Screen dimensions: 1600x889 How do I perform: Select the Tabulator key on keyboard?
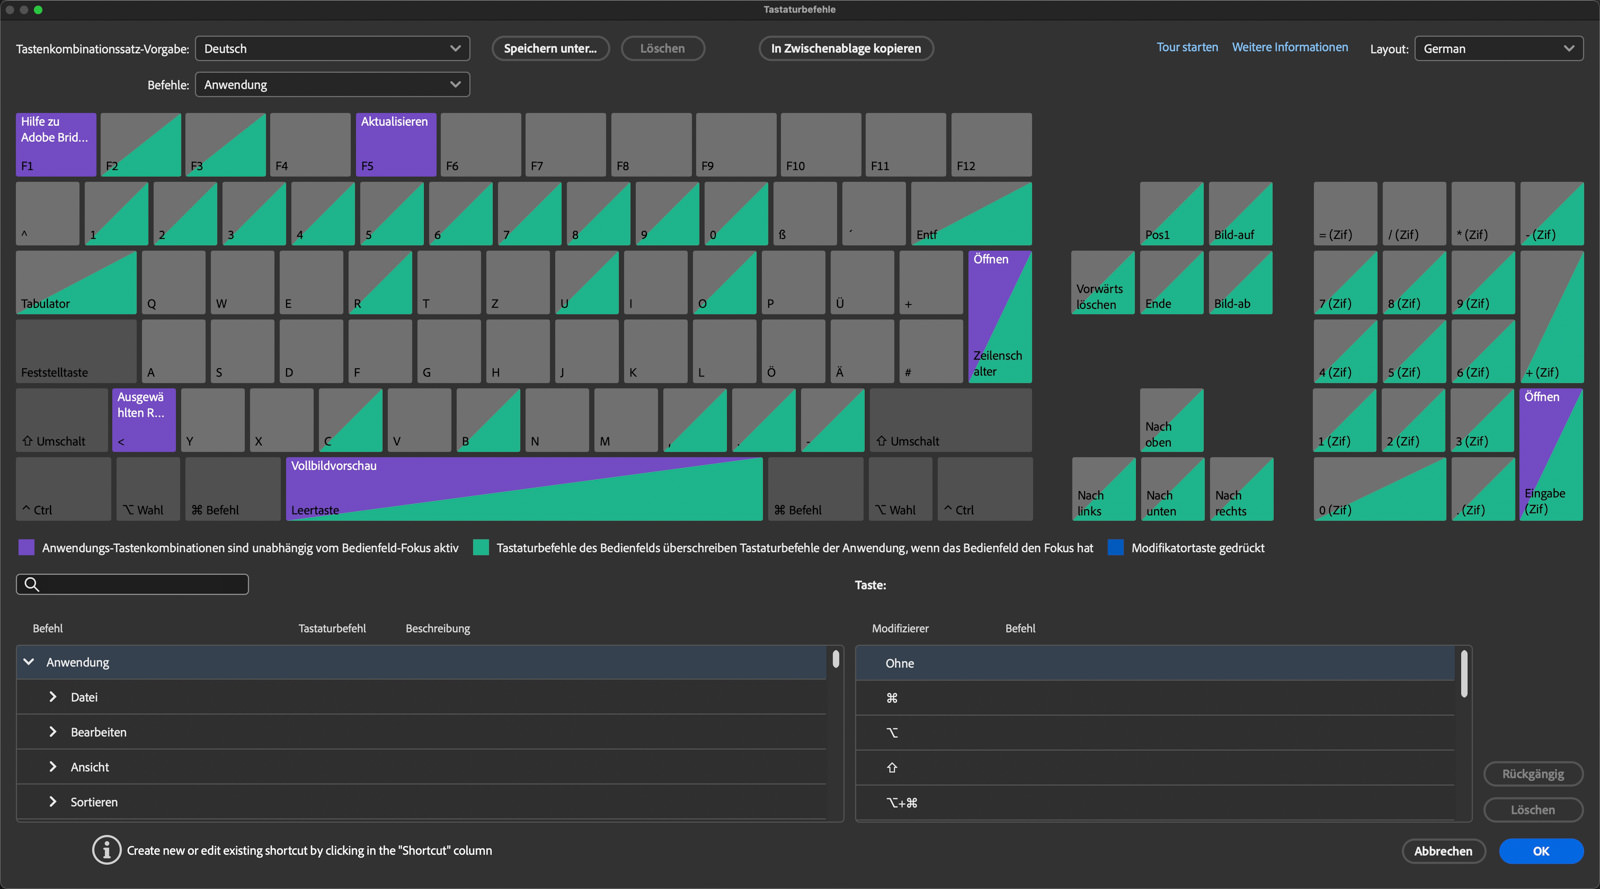(x=76, y=283)
